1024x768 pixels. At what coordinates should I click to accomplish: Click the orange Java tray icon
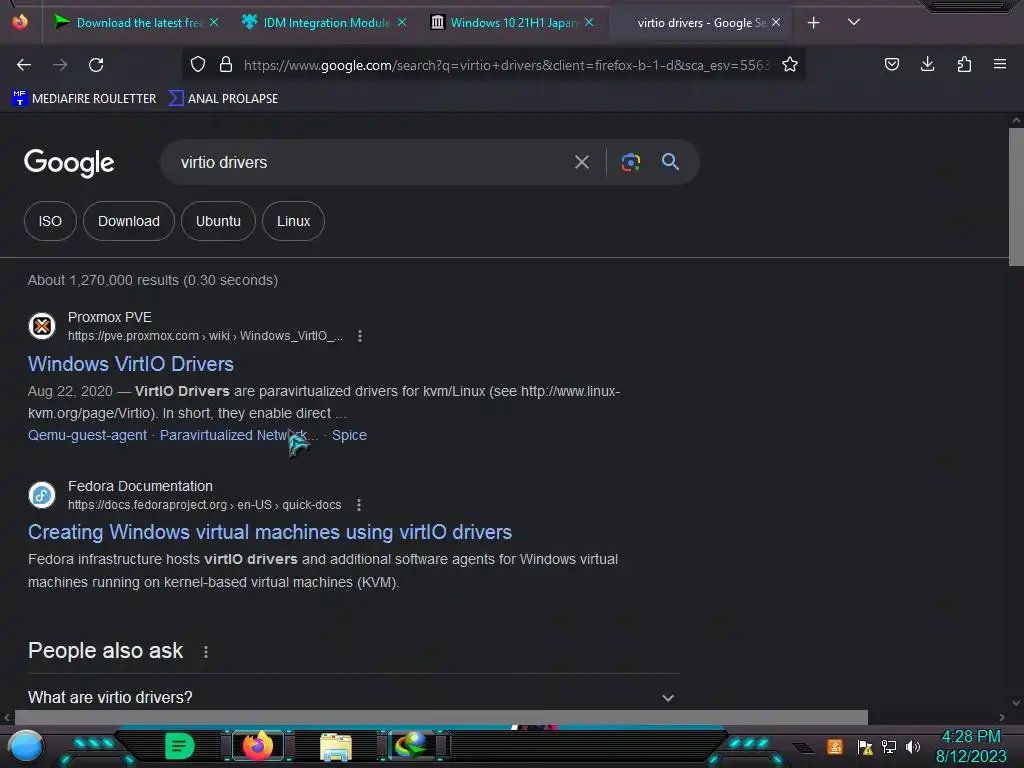point(835,746)
